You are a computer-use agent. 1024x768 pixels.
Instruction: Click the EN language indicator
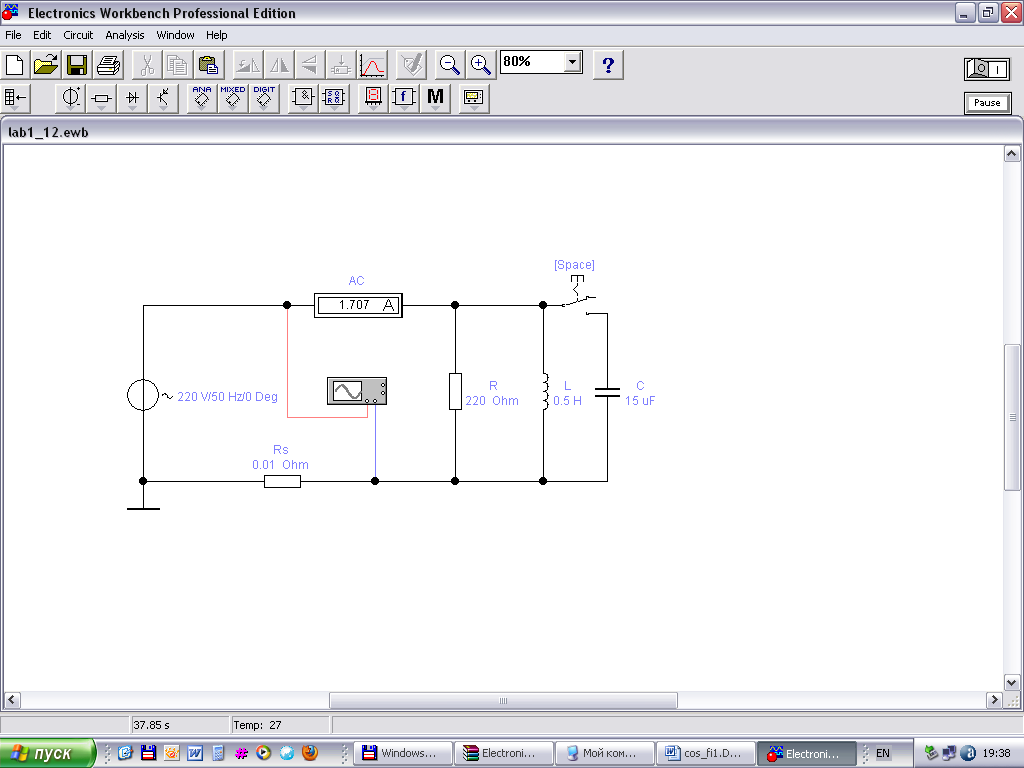[x=882, y=753]
